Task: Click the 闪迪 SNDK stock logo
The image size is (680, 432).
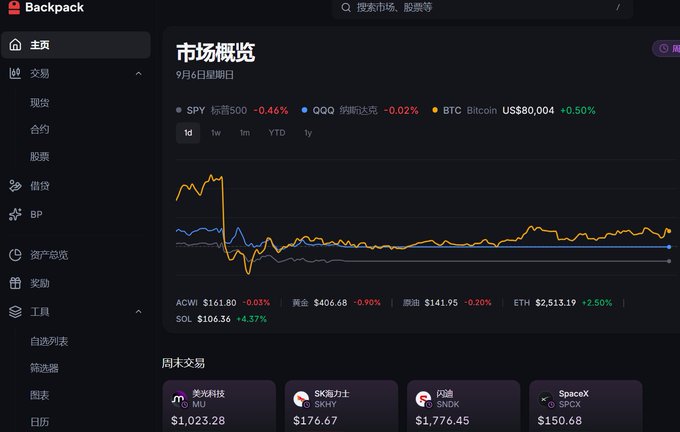Action: 423,399
